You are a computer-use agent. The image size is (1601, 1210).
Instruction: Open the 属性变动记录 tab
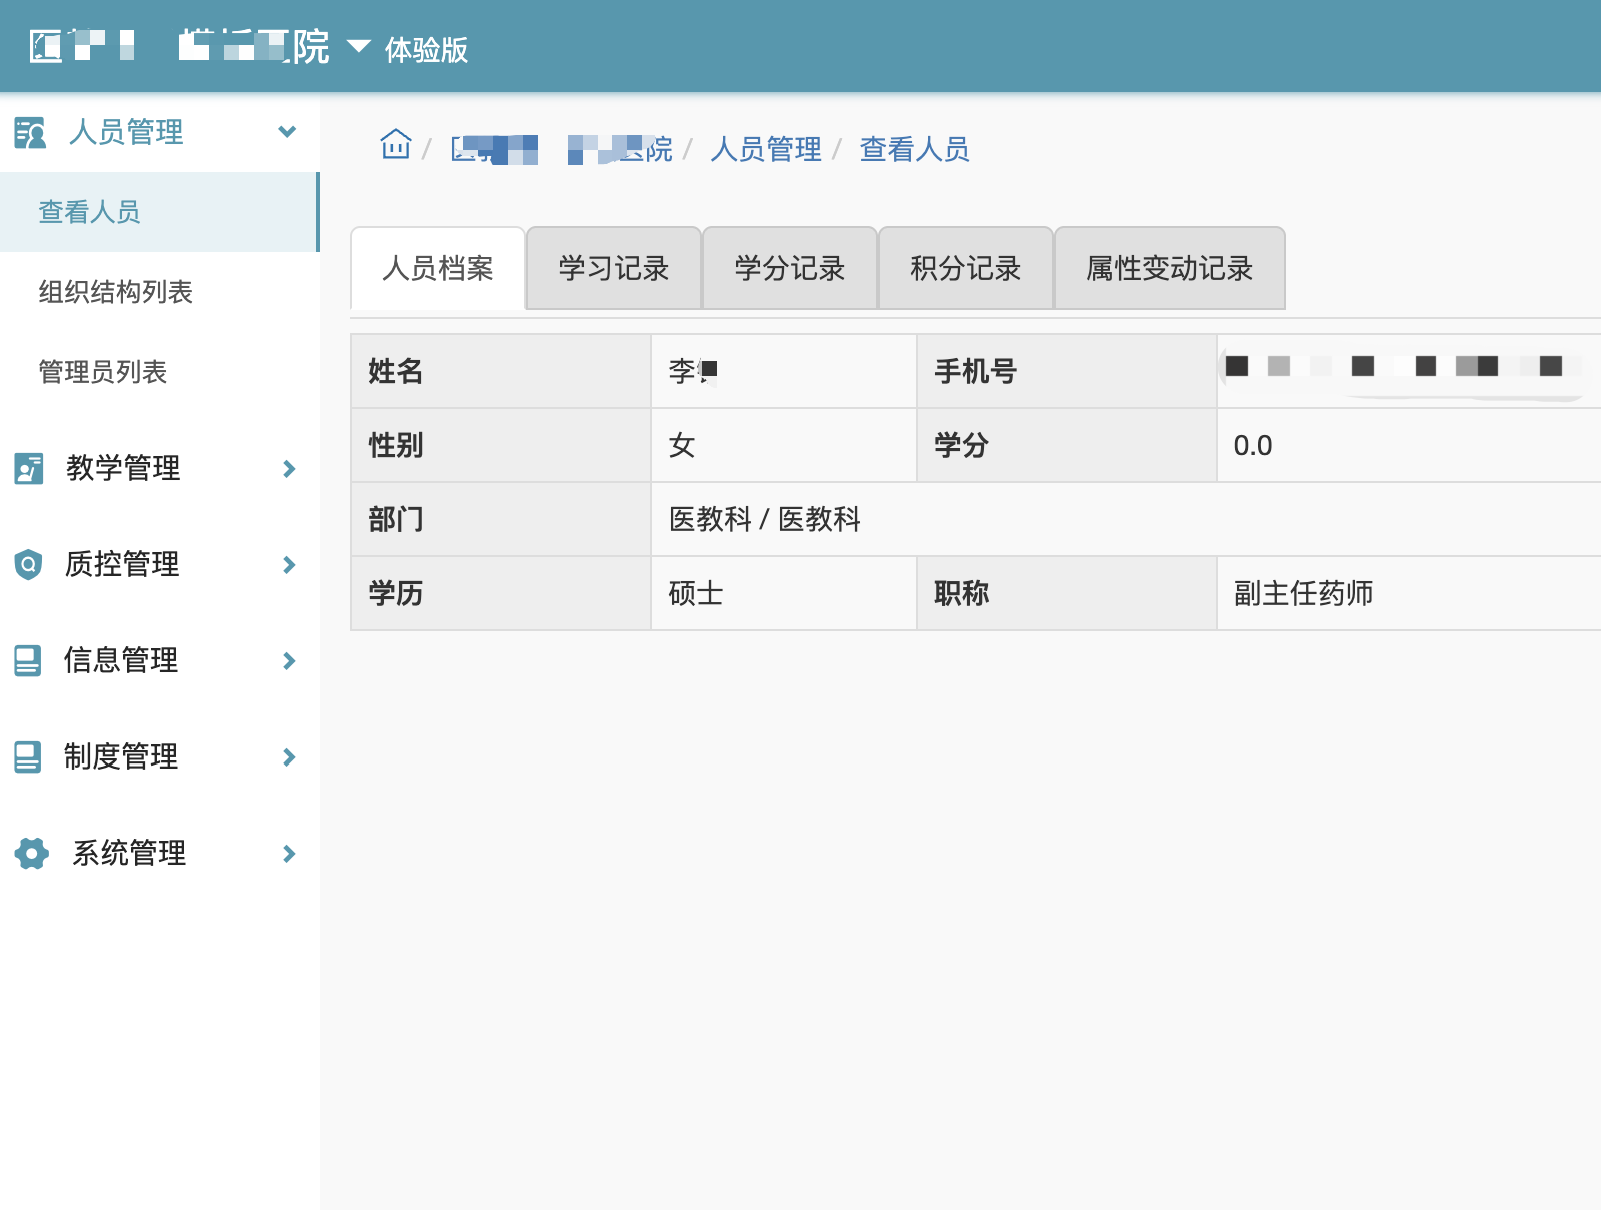pos(1169,268)
